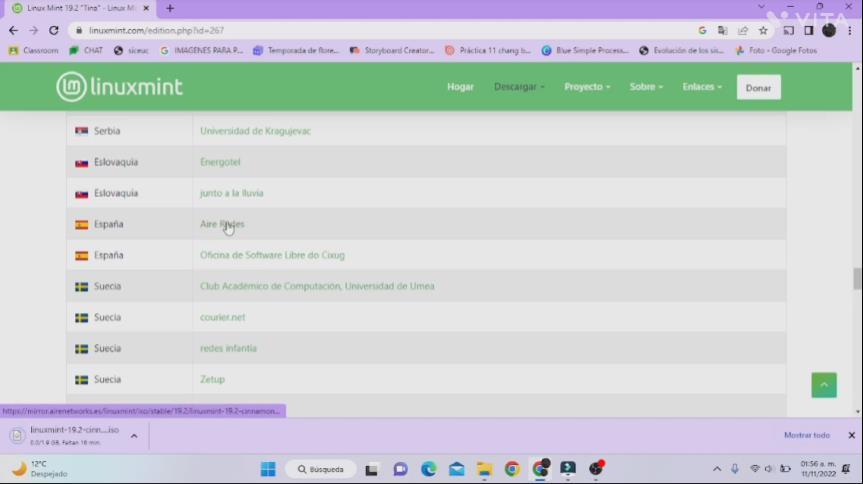Open the IMAGENES PARA P... bookmark
Screen dimensions: 863x484
coord(201,51)
